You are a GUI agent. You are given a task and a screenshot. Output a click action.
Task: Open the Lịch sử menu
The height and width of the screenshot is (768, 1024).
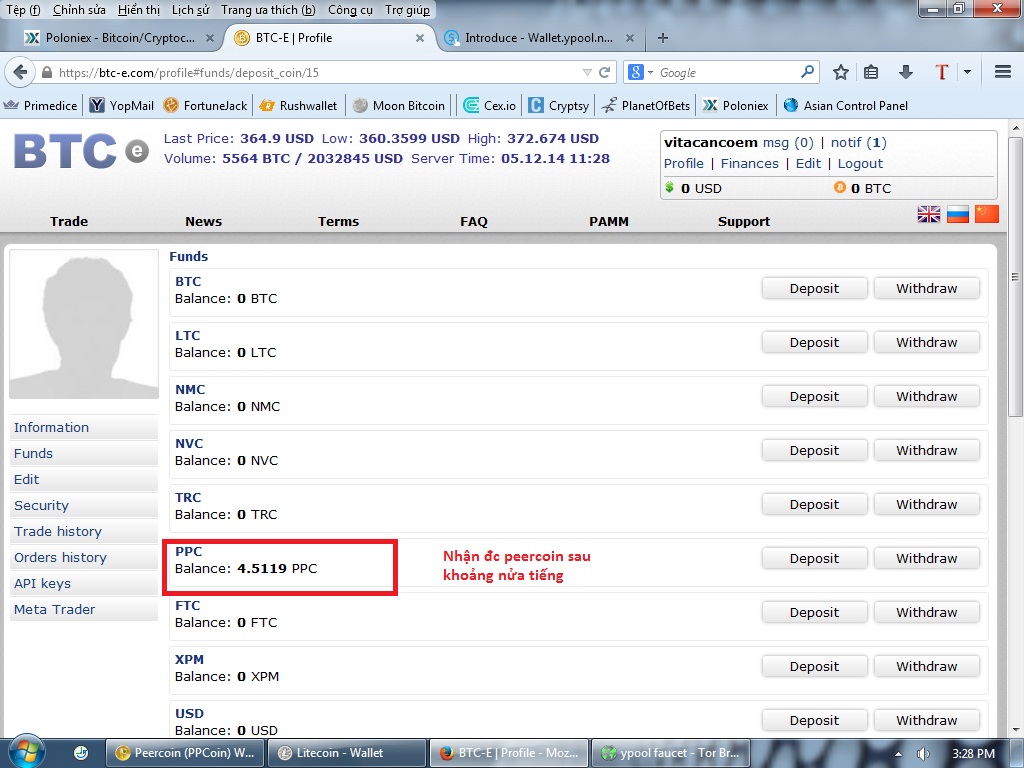click(x=191, y=10)
